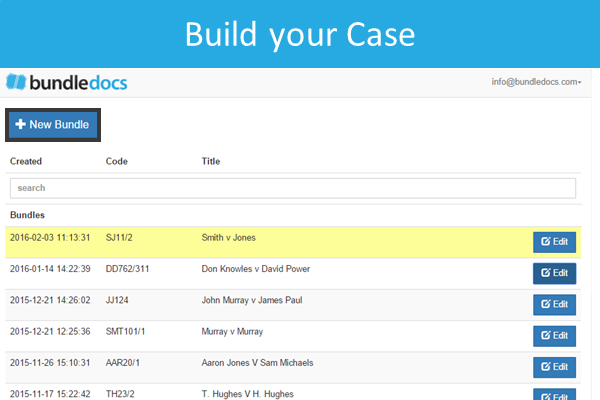The width and height of the screenshot is (600, 400).
Task: Edit the T. Hughes V H. Hughes bundle
Action: point(554,395)
